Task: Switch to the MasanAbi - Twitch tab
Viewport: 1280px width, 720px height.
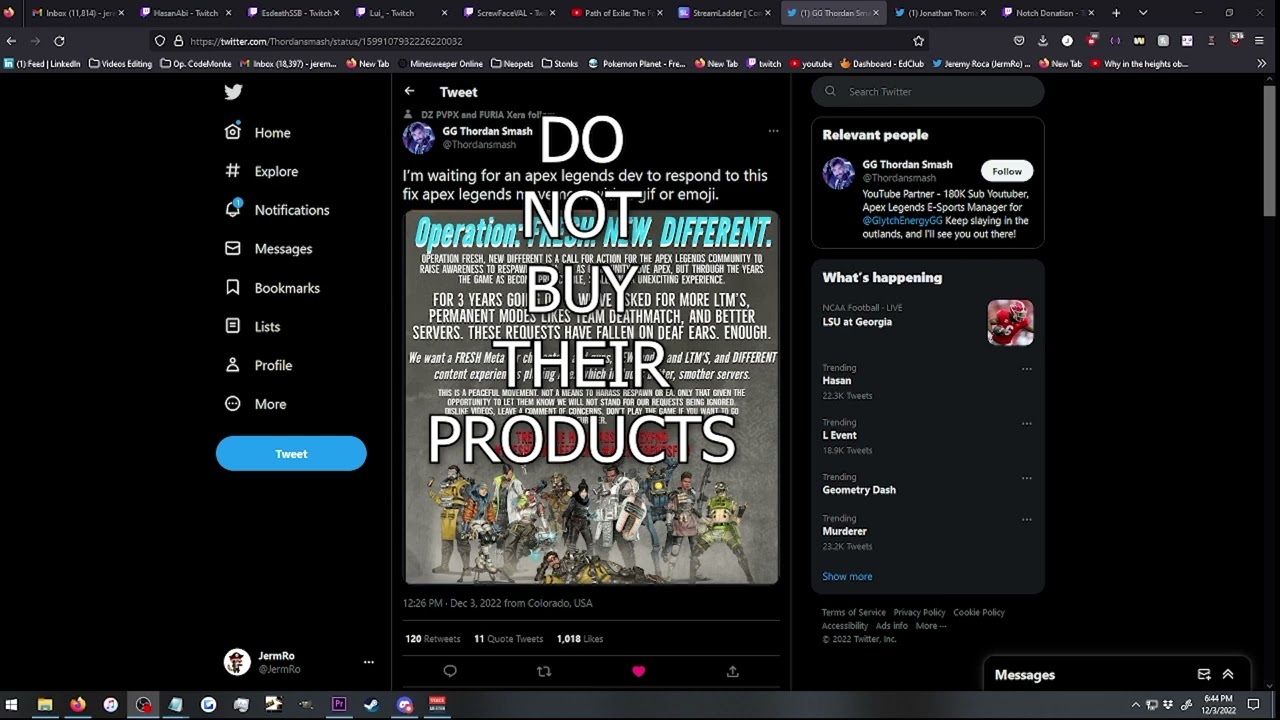Action: click(185, 13)
